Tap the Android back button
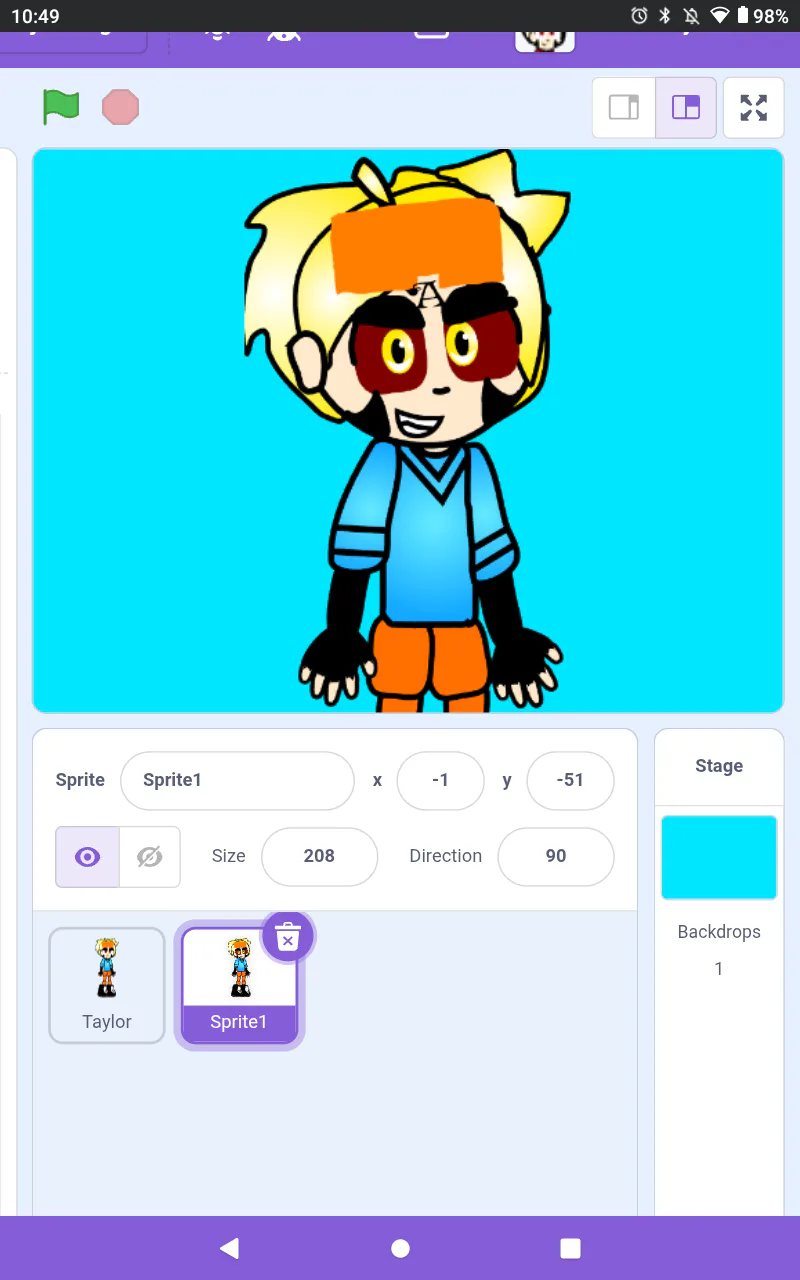This screenshot has height=1280, width=800. pos(229,1247)
